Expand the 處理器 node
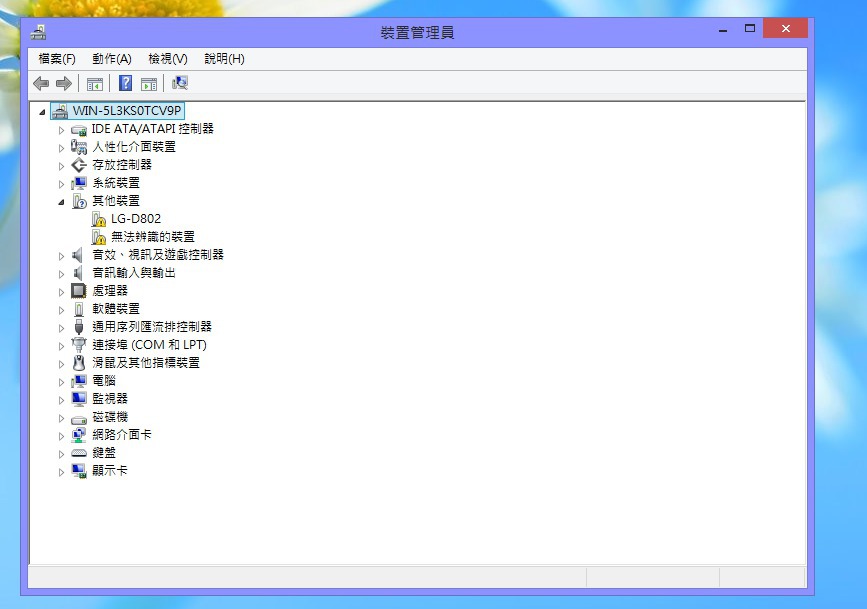Screen dimensions: 867x609 point(61,292)
